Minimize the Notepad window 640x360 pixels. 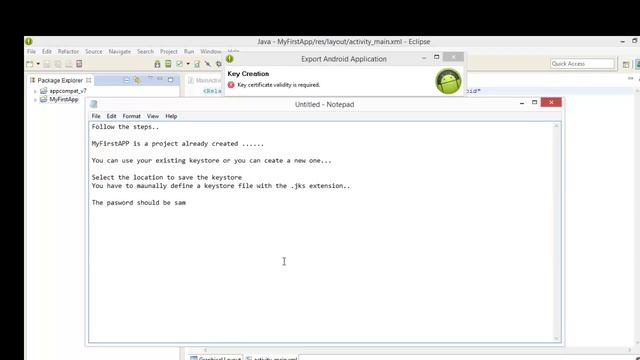[522, 104]
